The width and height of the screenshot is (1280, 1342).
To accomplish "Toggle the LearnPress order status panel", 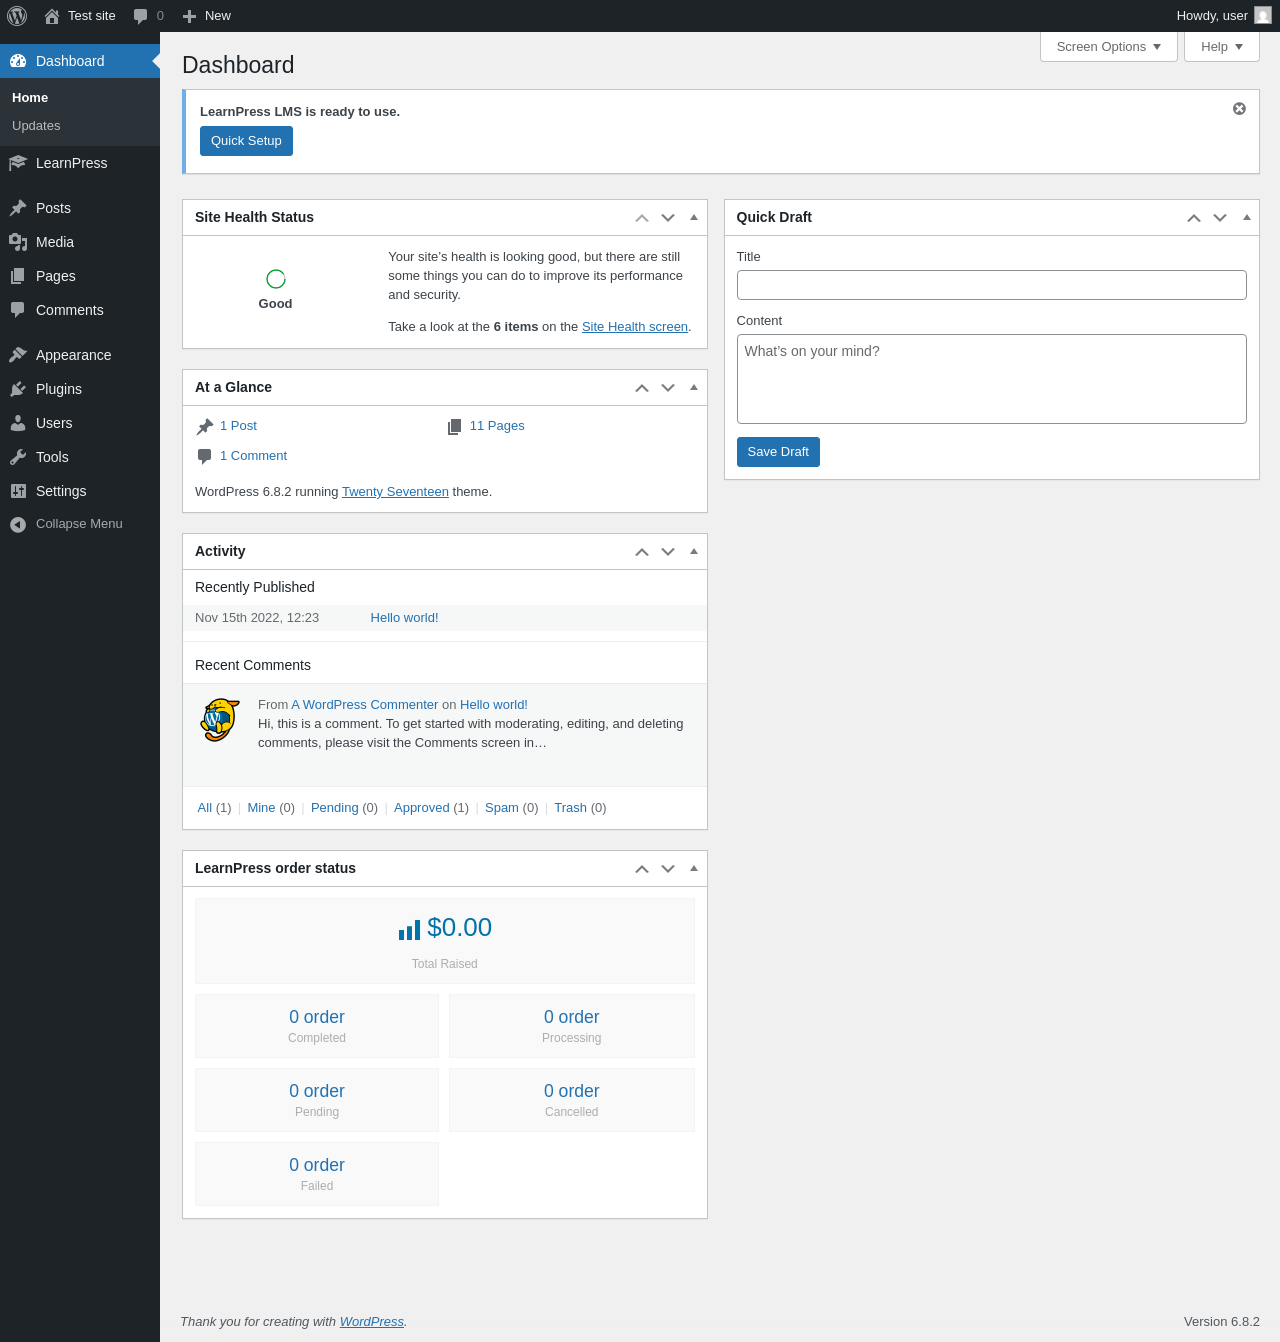I will pyautogui.click(x=694, y=868).
